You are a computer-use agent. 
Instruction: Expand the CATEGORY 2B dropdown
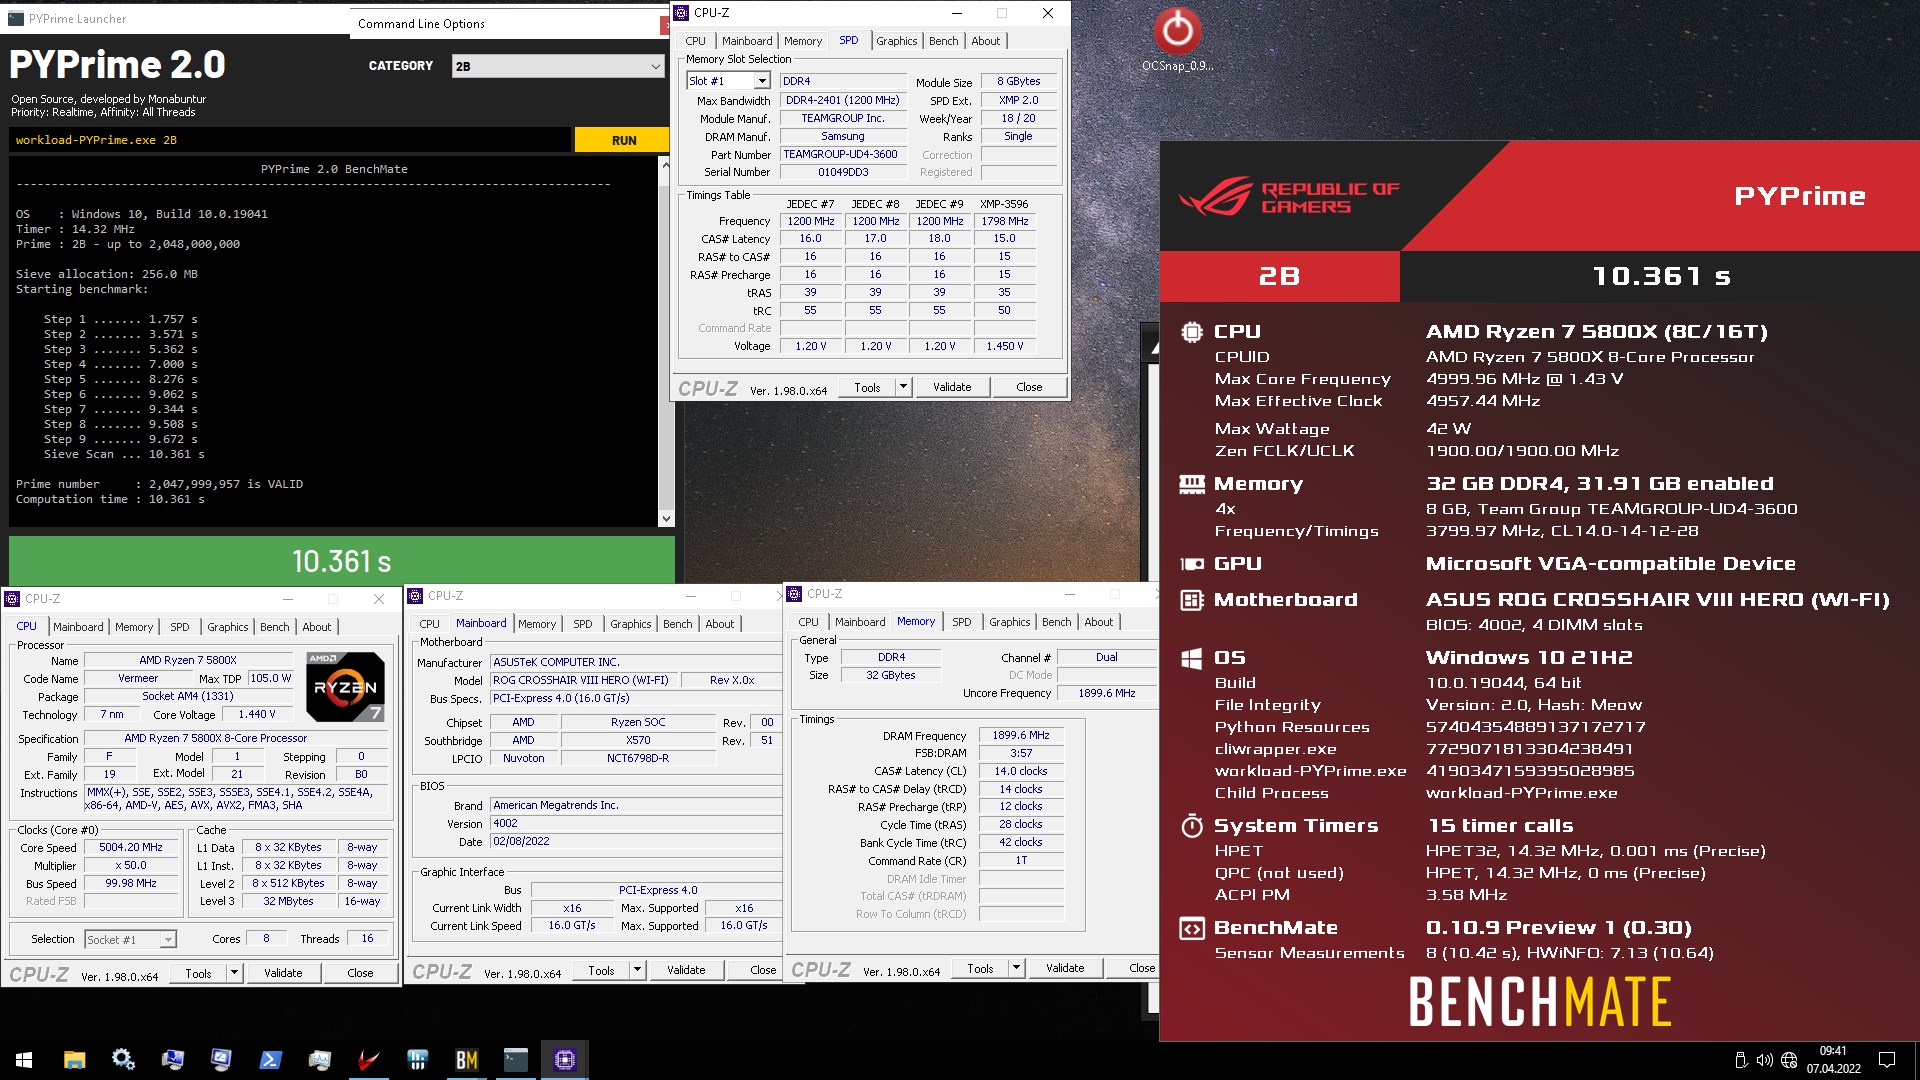558,66
